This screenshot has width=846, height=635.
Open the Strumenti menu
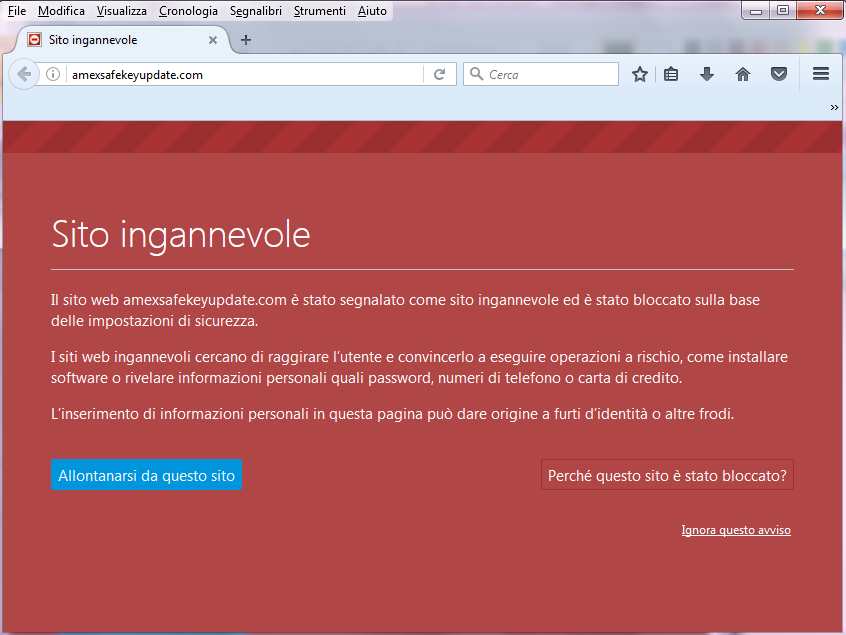click(x=319, y=11)
